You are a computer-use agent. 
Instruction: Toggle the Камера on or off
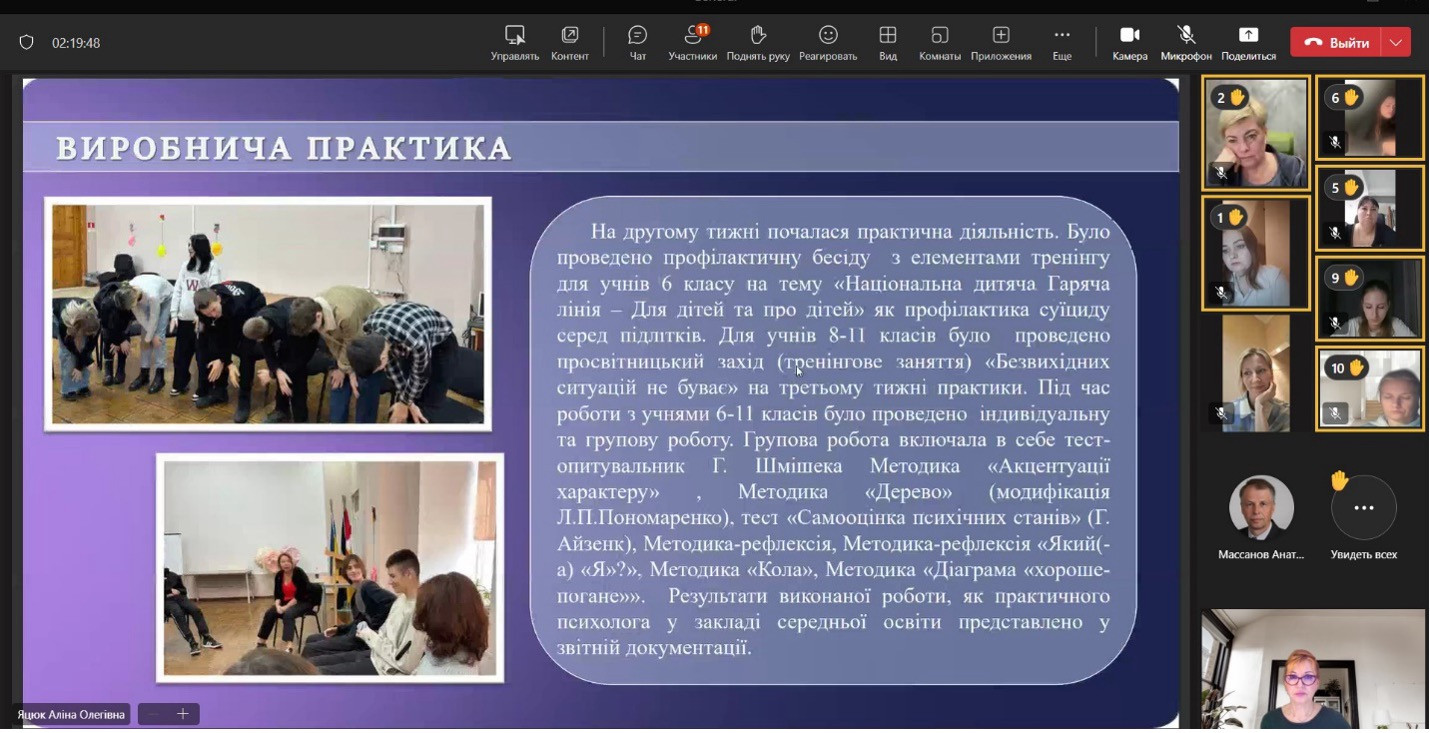pos(1130,43)
